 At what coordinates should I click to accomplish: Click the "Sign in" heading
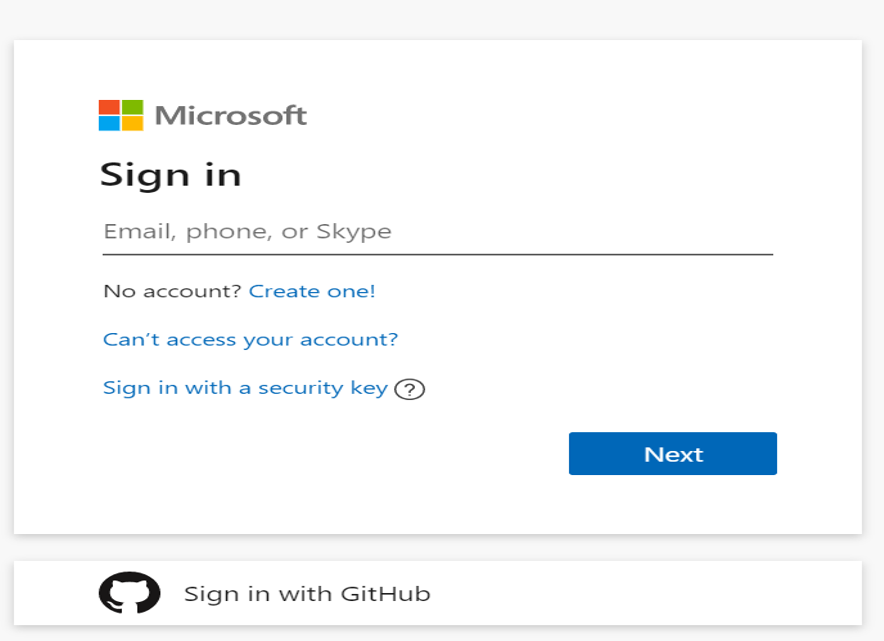pyautogui.click(x=170, y=175)
